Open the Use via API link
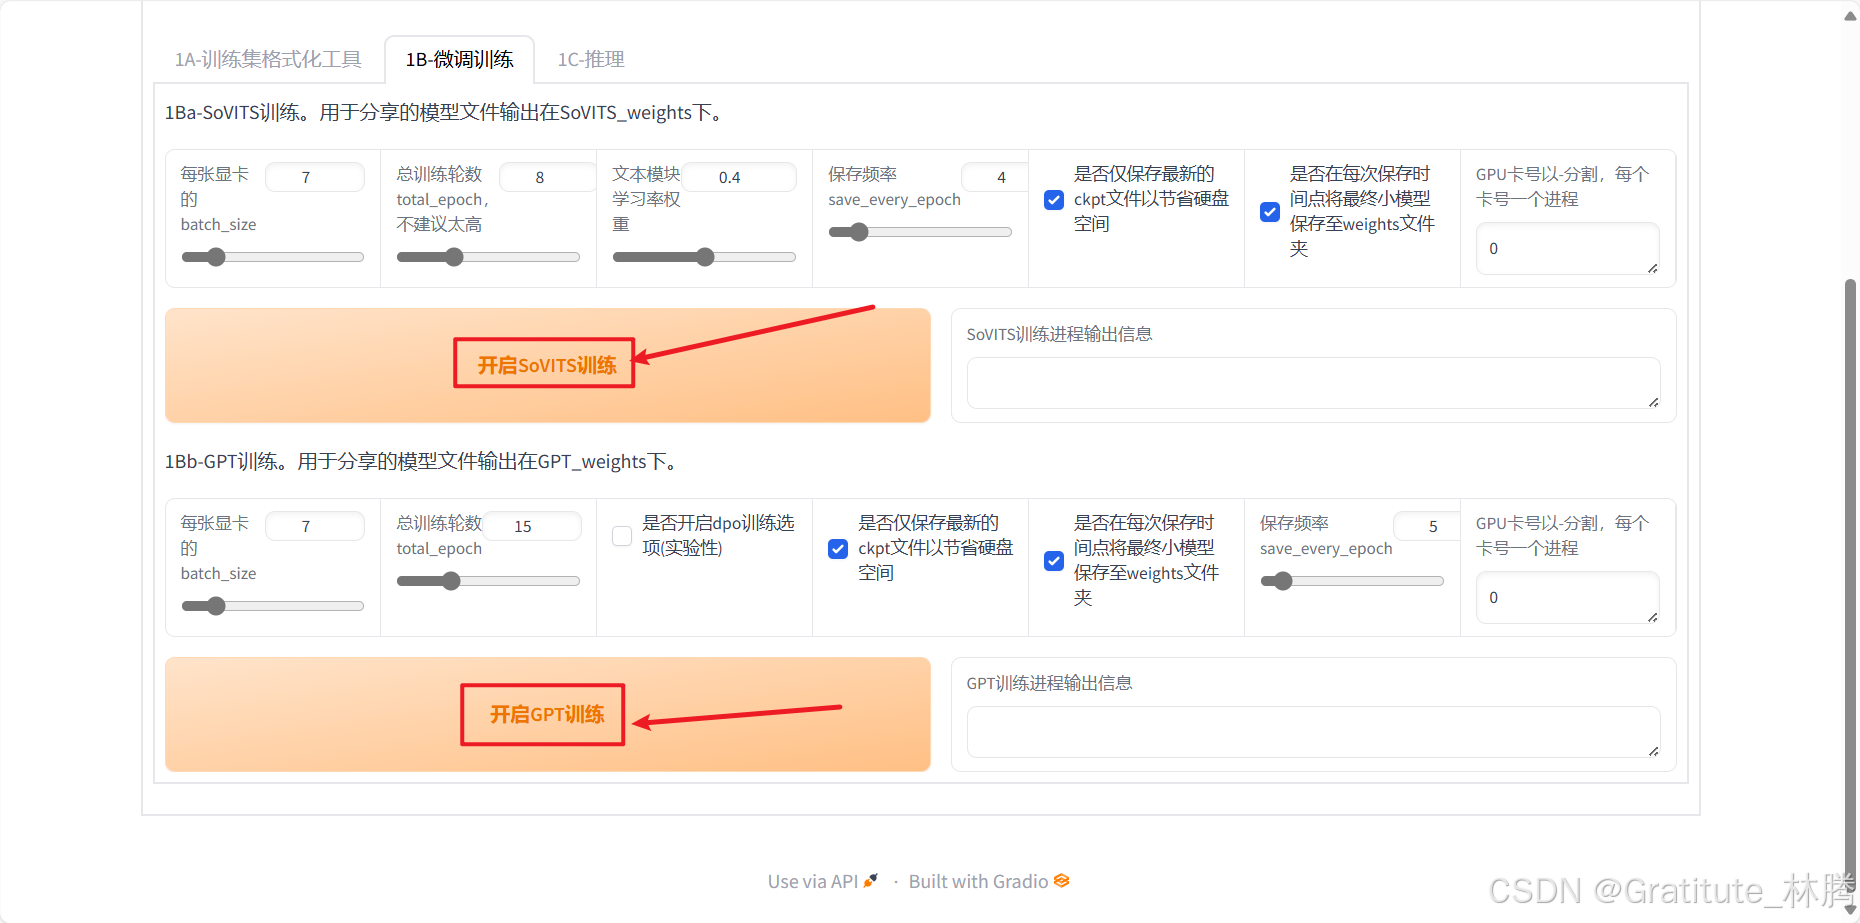 822,881
